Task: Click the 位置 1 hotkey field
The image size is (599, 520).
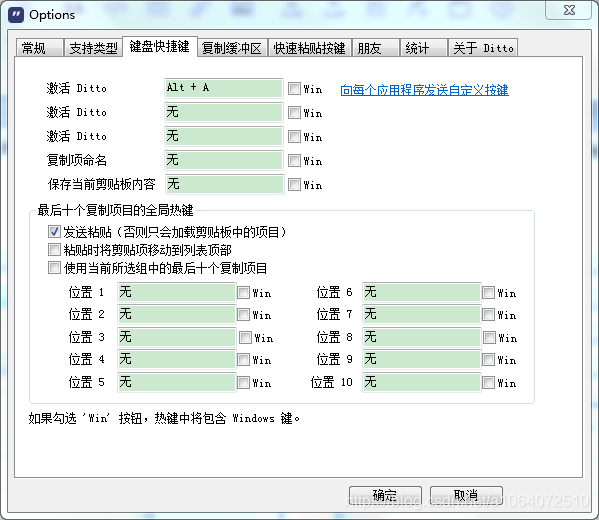Action: (x=176, y=293)
